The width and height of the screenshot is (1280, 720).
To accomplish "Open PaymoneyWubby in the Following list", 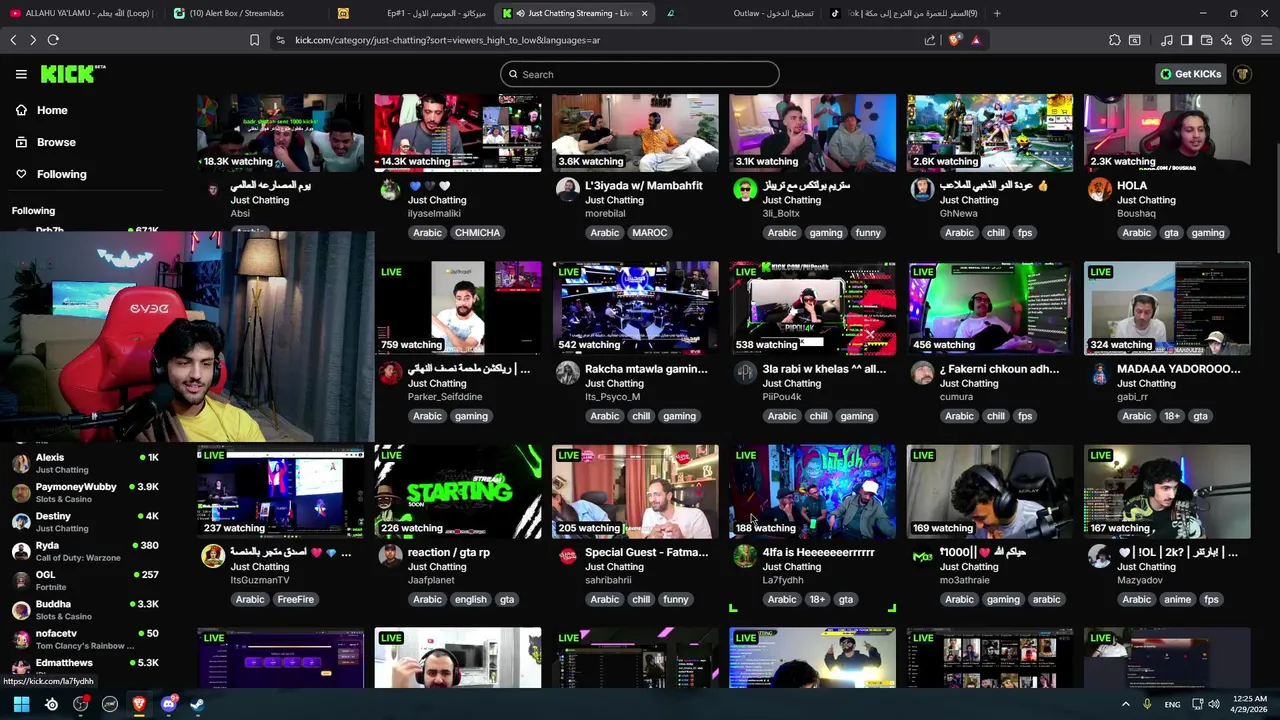I will coord(85,492).
